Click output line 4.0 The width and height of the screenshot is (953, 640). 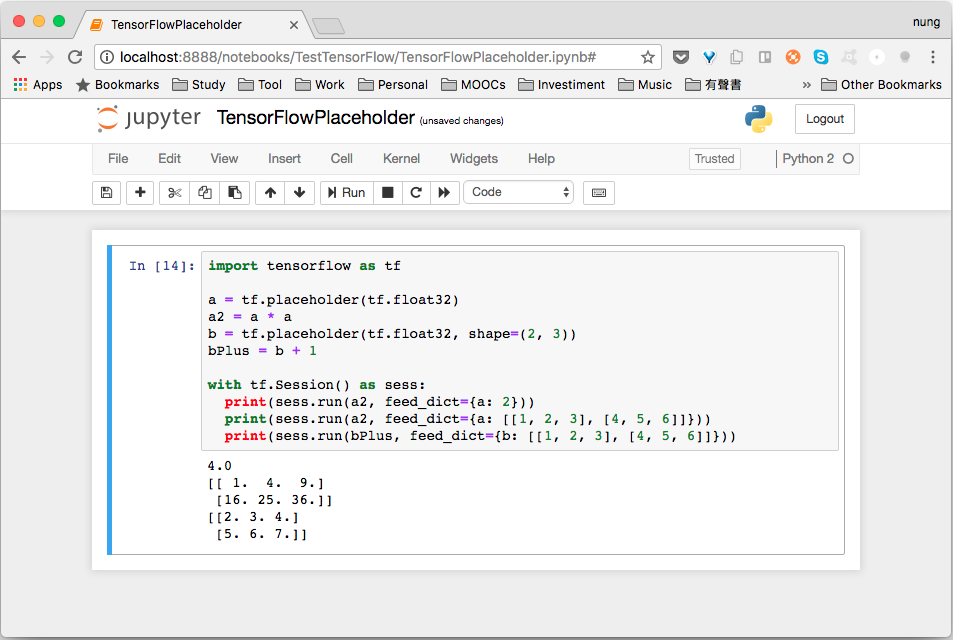coord(219,466)
